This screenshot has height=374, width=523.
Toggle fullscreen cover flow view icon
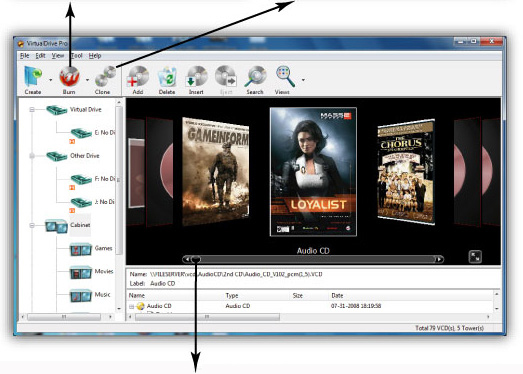475,257
